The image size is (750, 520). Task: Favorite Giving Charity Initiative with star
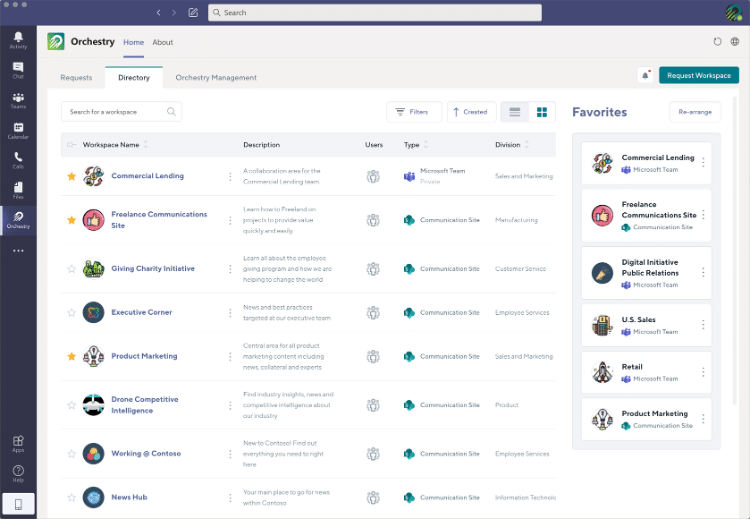(x=72, y=269)
